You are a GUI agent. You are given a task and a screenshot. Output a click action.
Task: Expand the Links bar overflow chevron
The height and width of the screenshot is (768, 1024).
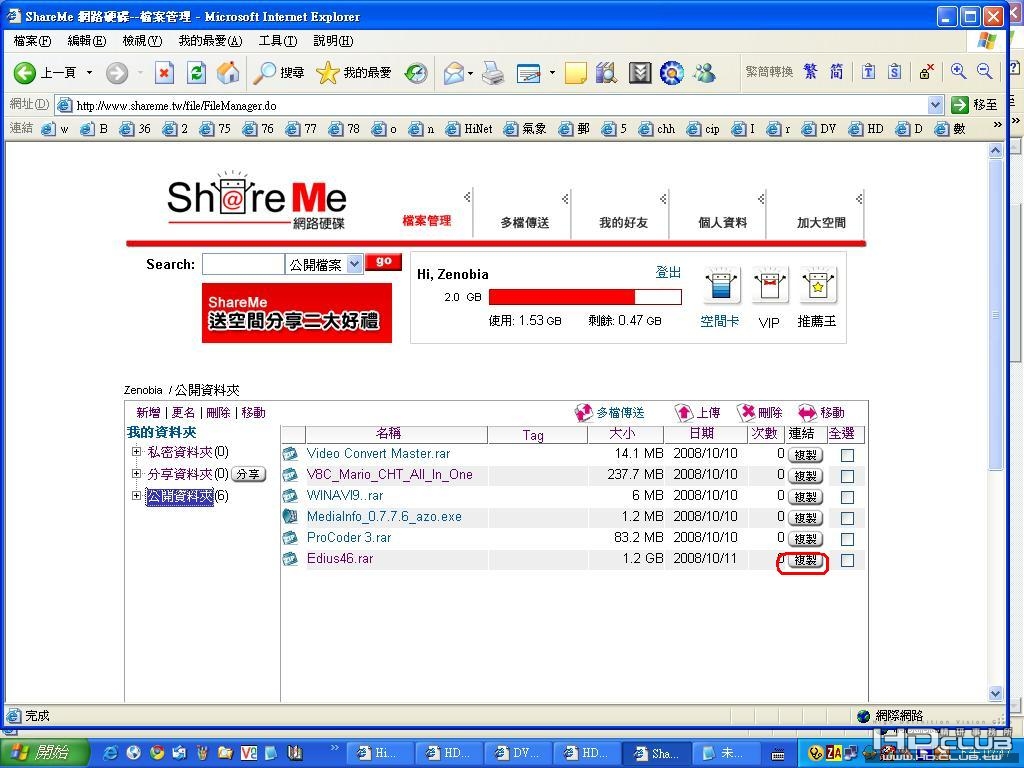coord(997,124)
